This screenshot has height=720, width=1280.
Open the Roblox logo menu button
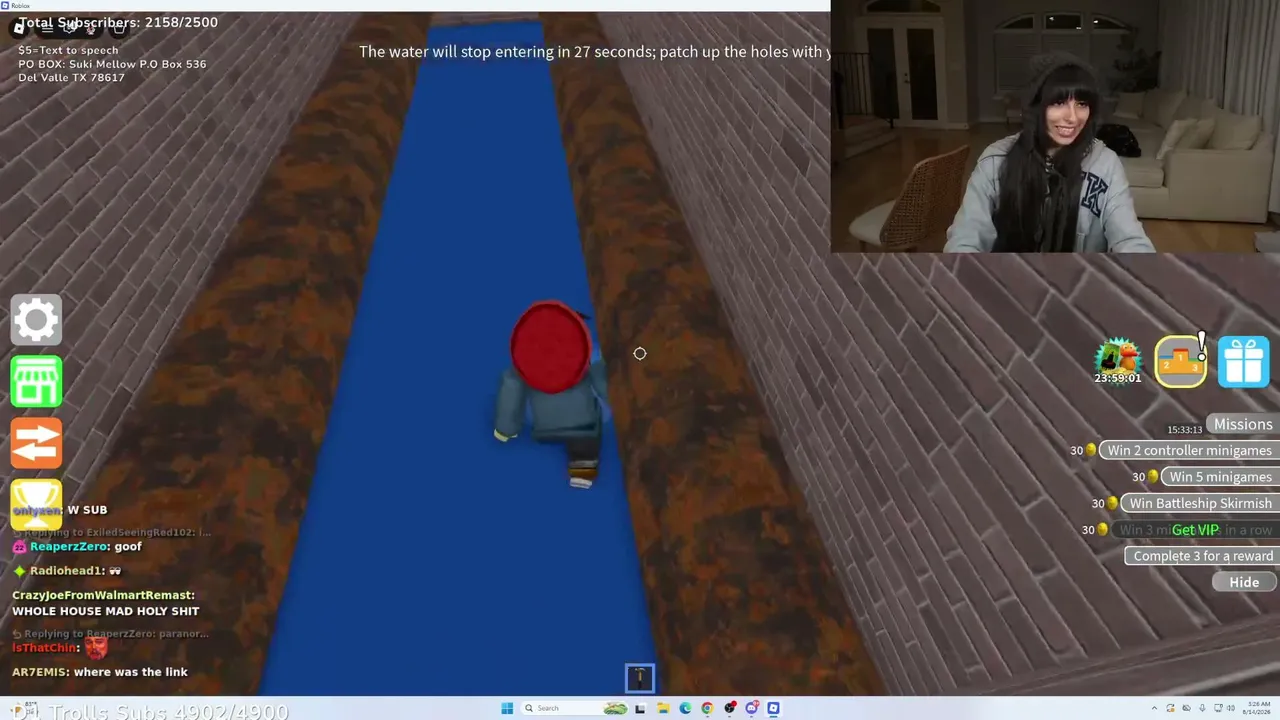point(19,28)
